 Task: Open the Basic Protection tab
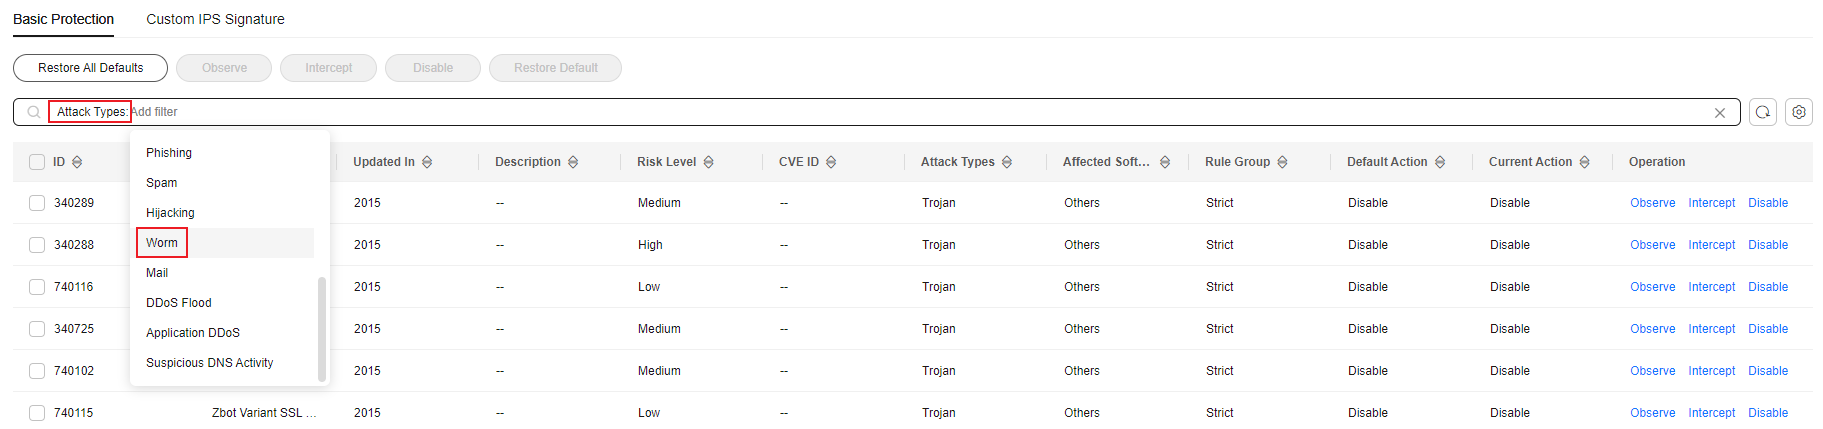tap(63, 19)
